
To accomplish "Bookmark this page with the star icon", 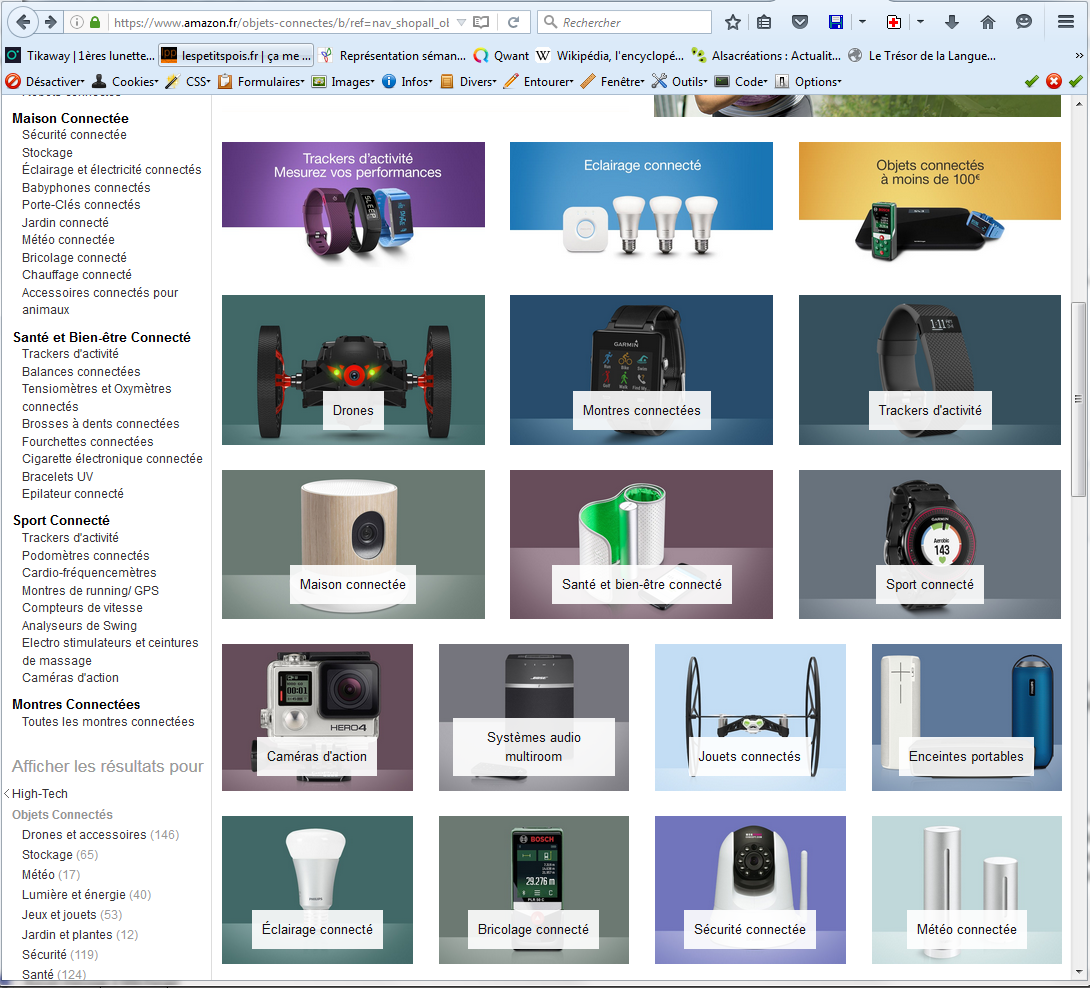I will 733,22.
